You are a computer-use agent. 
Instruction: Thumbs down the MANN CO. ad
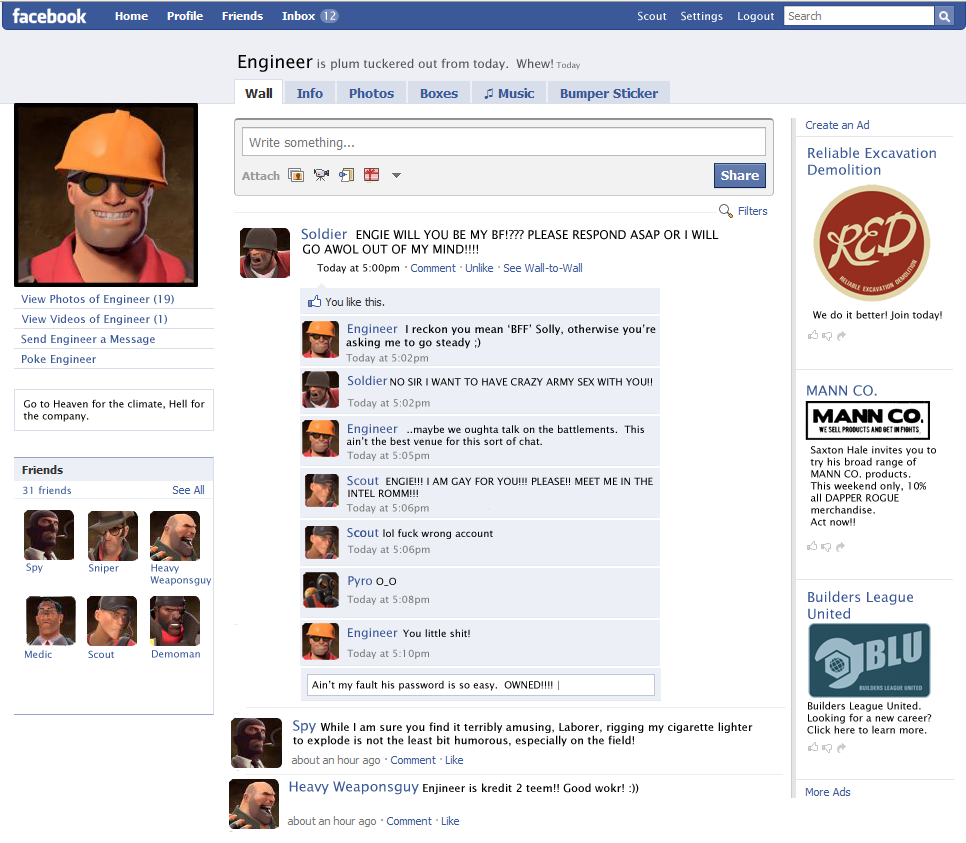point(827,547)
